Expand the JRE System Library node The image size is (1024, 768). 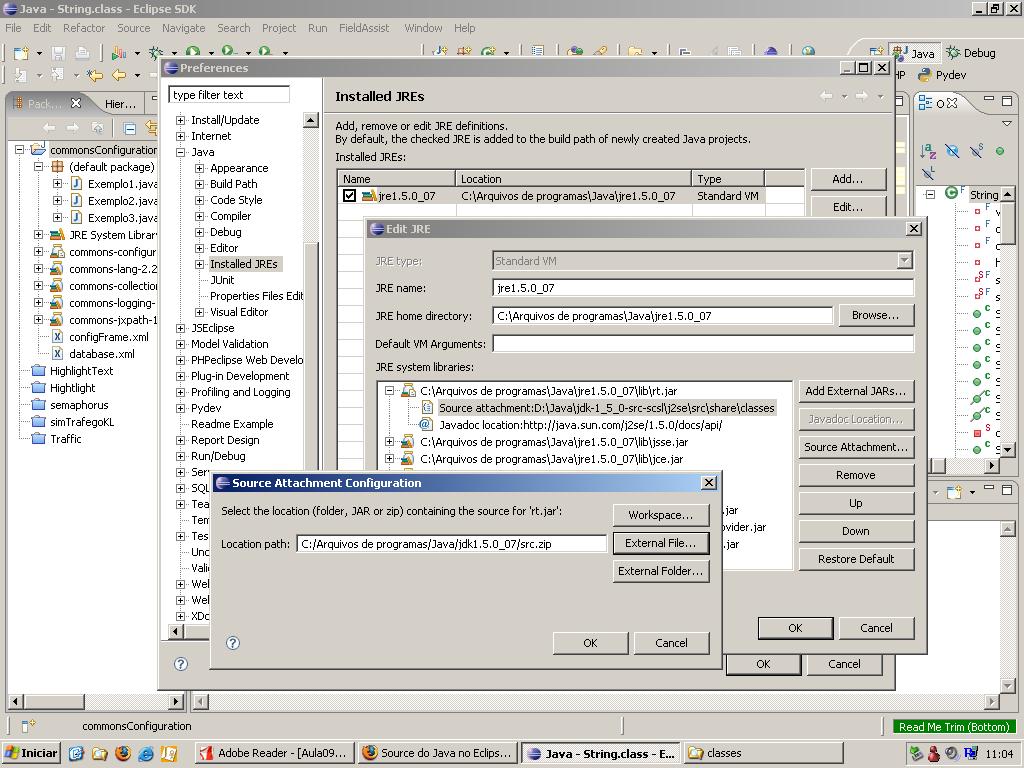[39, 234]
